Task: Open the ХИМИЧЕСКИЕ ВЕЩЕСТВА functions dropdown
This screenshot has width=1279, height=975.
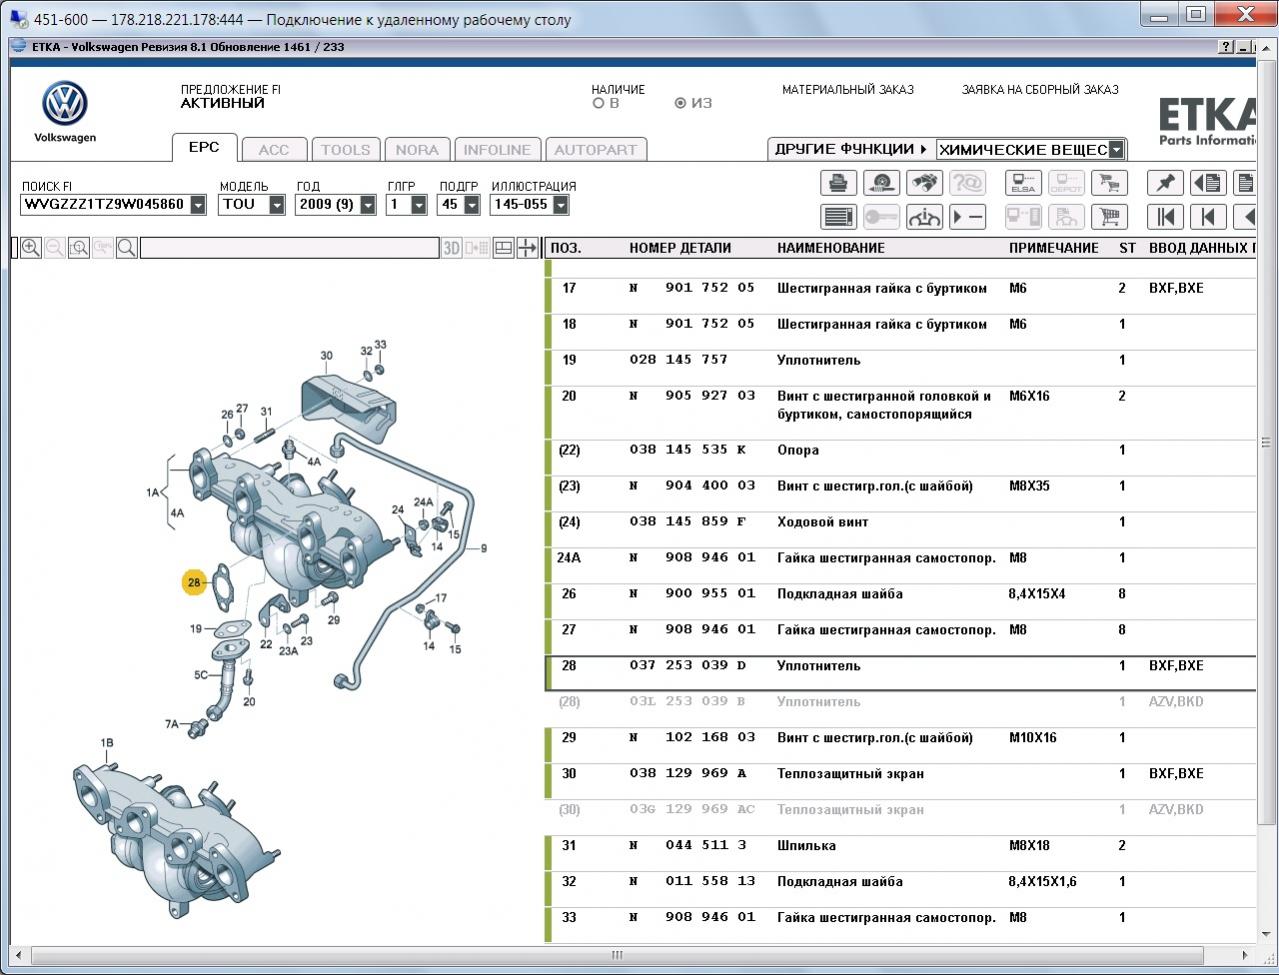Action: (x=1117, y=150)
